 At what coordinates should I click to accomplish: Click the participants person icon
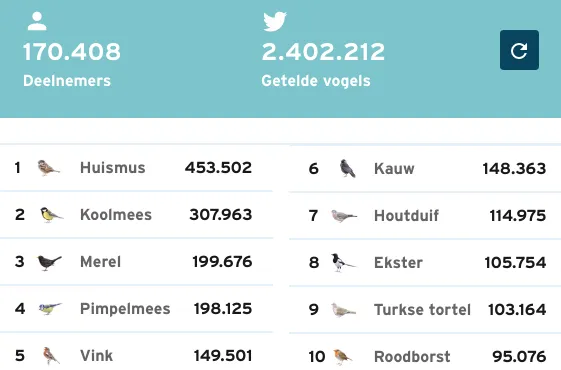point(37,21)
